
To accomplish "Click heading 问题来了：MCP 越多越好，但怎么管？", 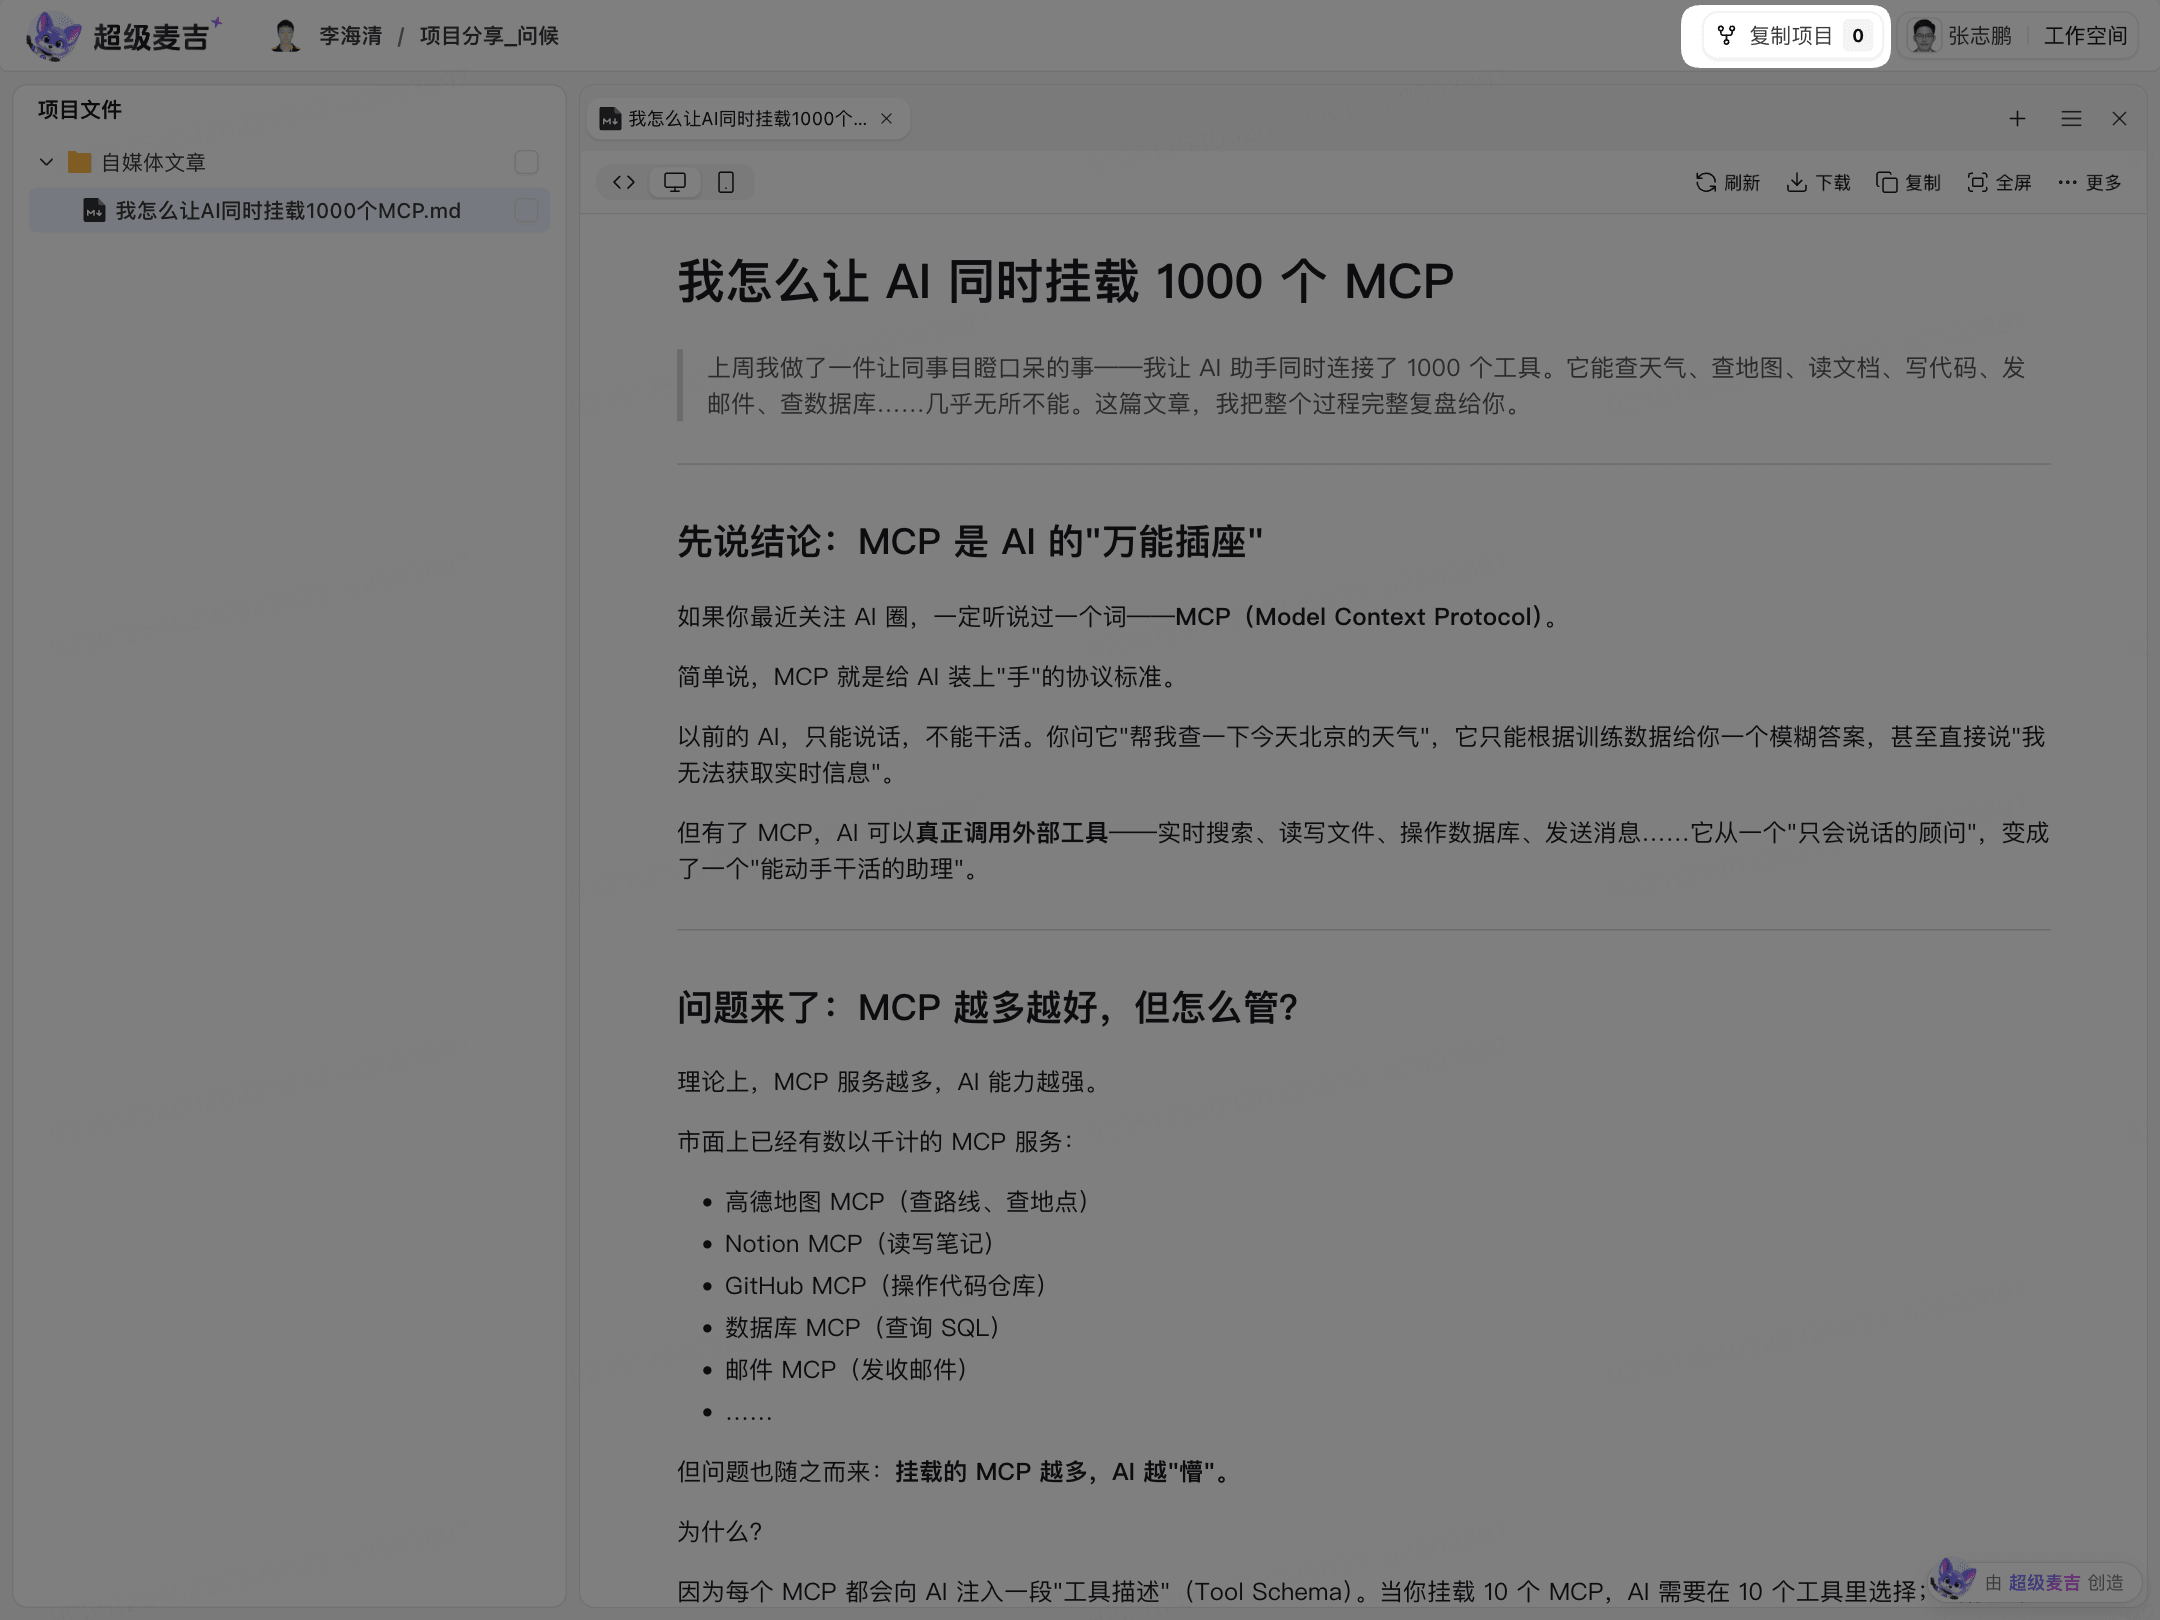I will click(x=988, y=1007).
